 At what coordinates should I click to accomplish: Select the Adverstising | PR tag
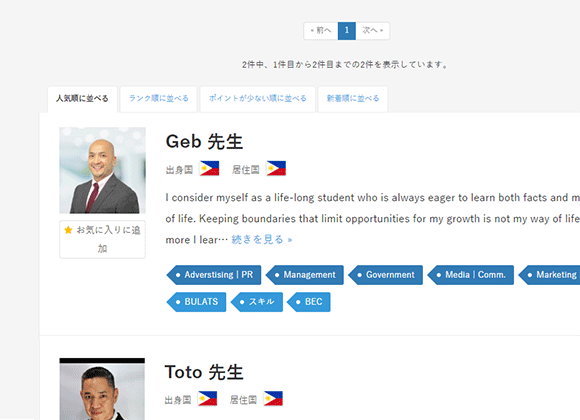tap(214, 275)
